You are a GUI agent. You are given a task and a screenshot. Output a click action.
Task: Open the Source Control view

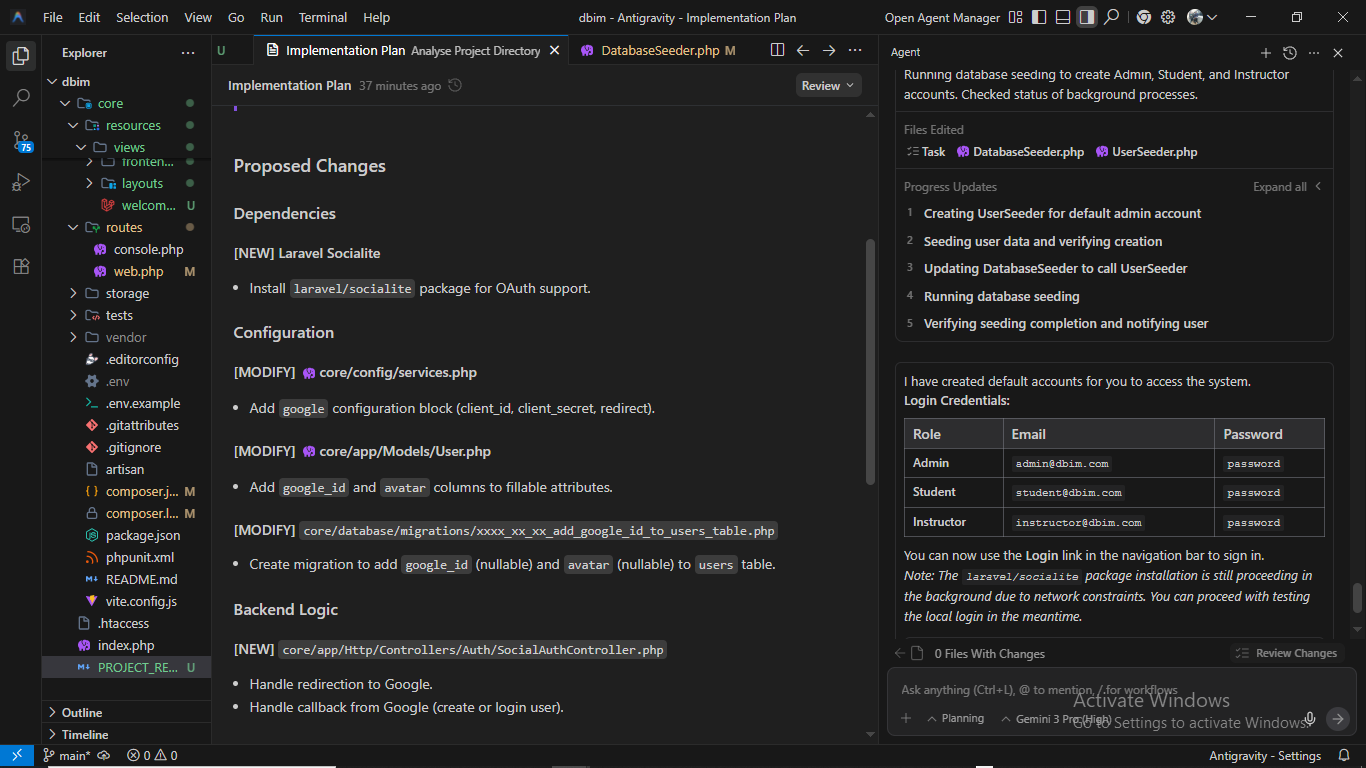point(21,141)
